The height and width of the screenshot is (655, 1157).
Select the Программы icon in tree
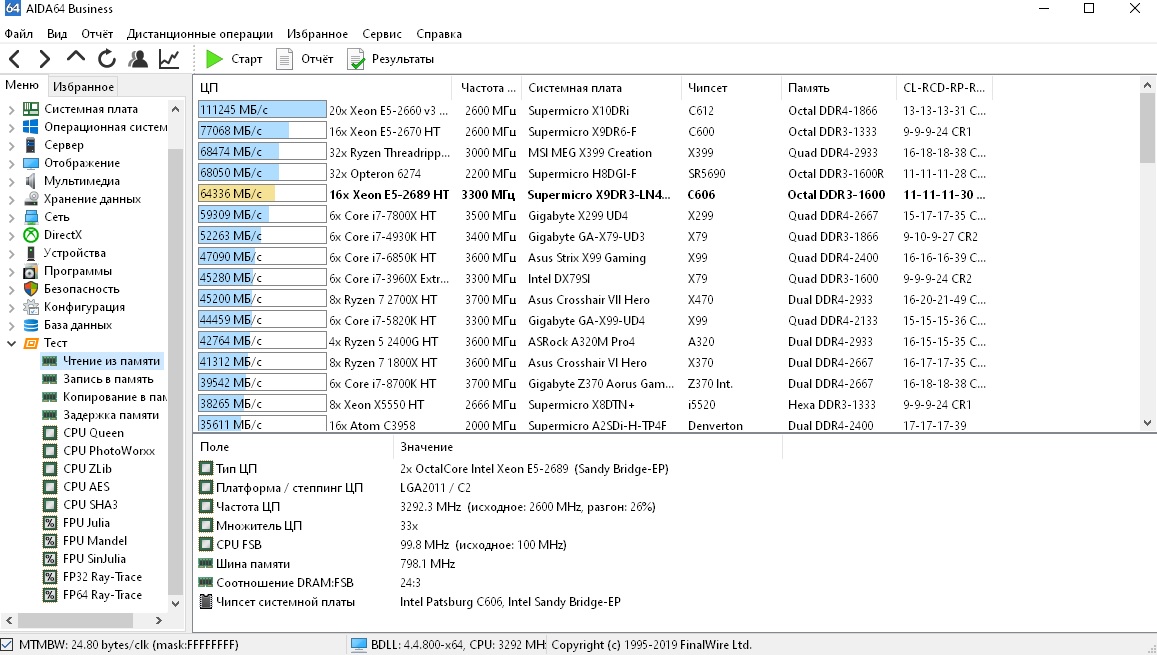point(31,271)
